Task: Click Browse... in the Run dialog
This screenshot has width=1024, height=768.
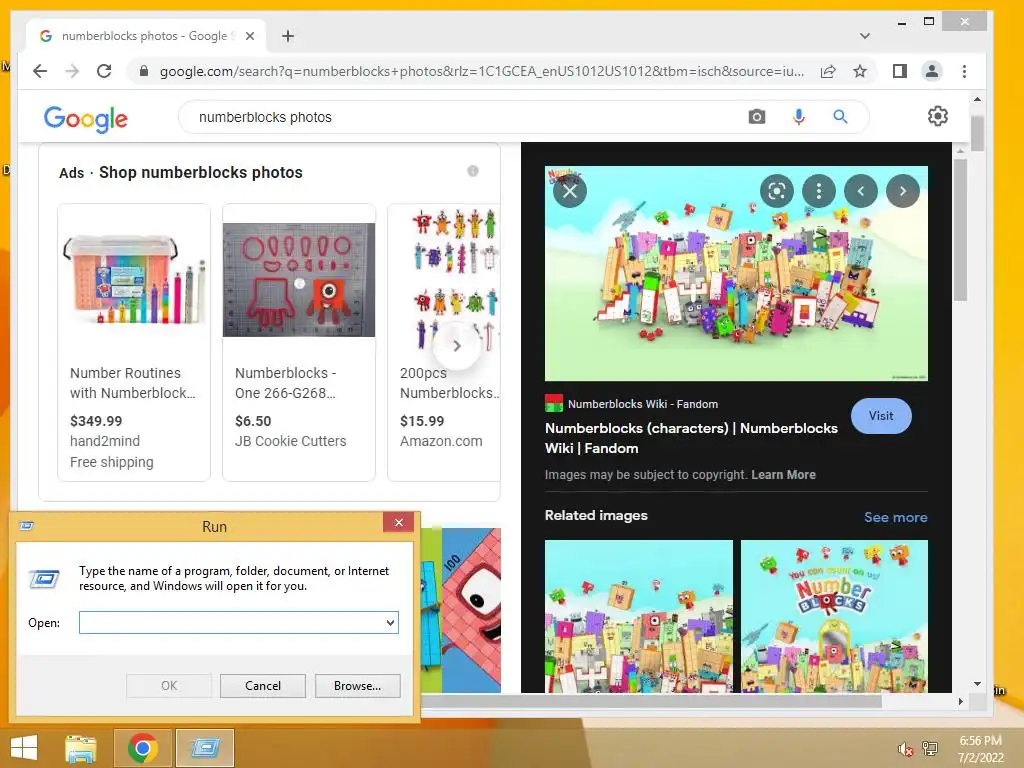Action: pyautogui.click(x=357, y=686)
